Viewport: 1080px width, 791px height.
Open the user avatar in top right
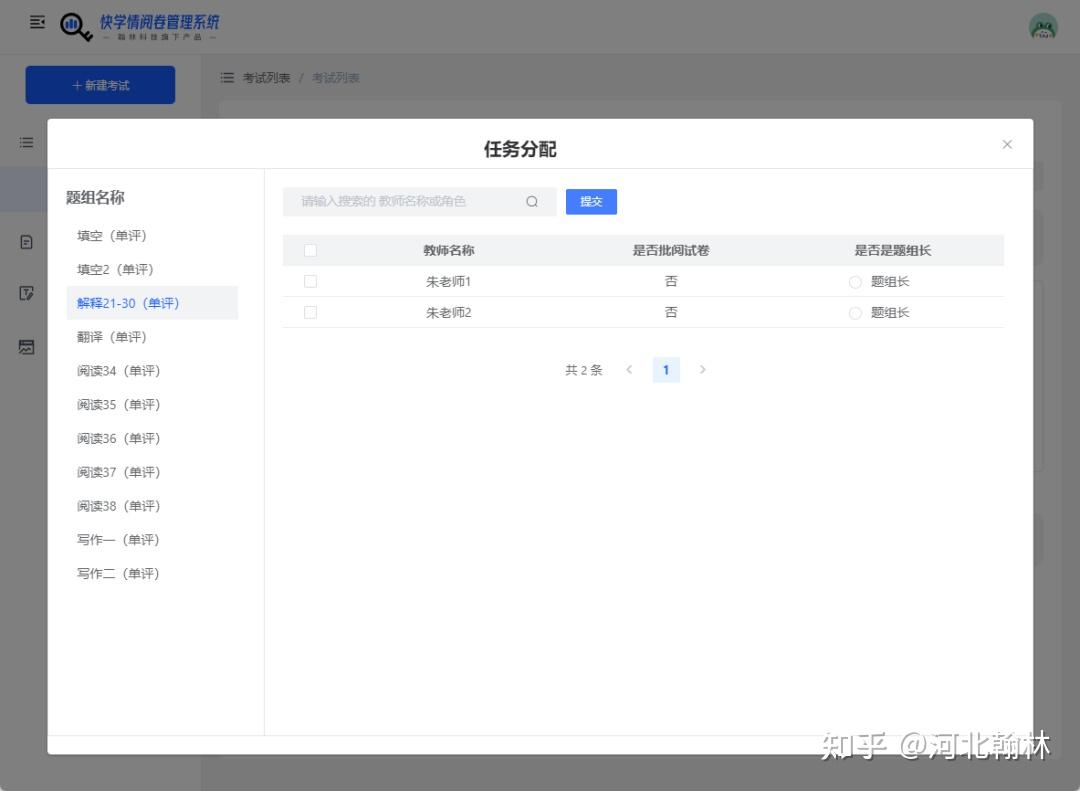1043,28
